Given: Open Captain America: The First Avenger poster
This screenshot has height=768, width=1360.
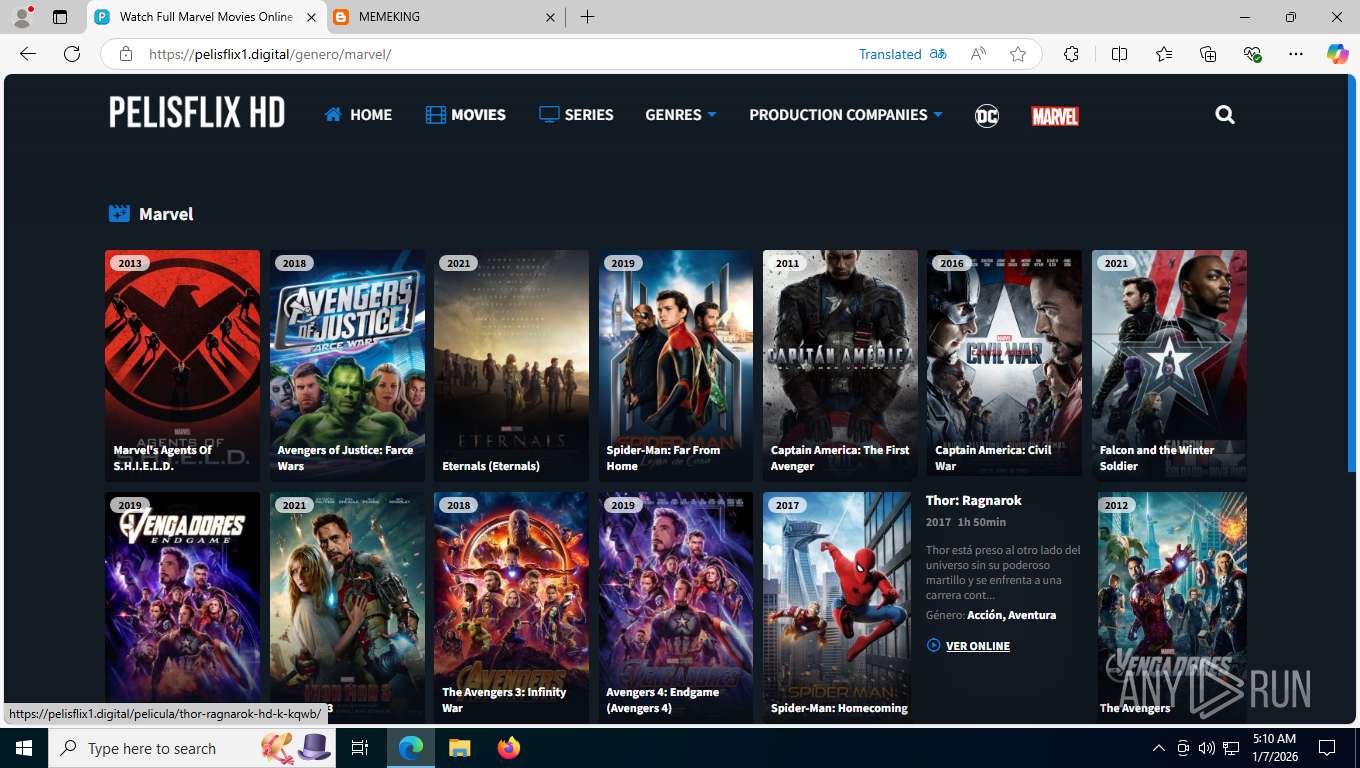Looking at the screenshot, I should [x=840, y=366].
